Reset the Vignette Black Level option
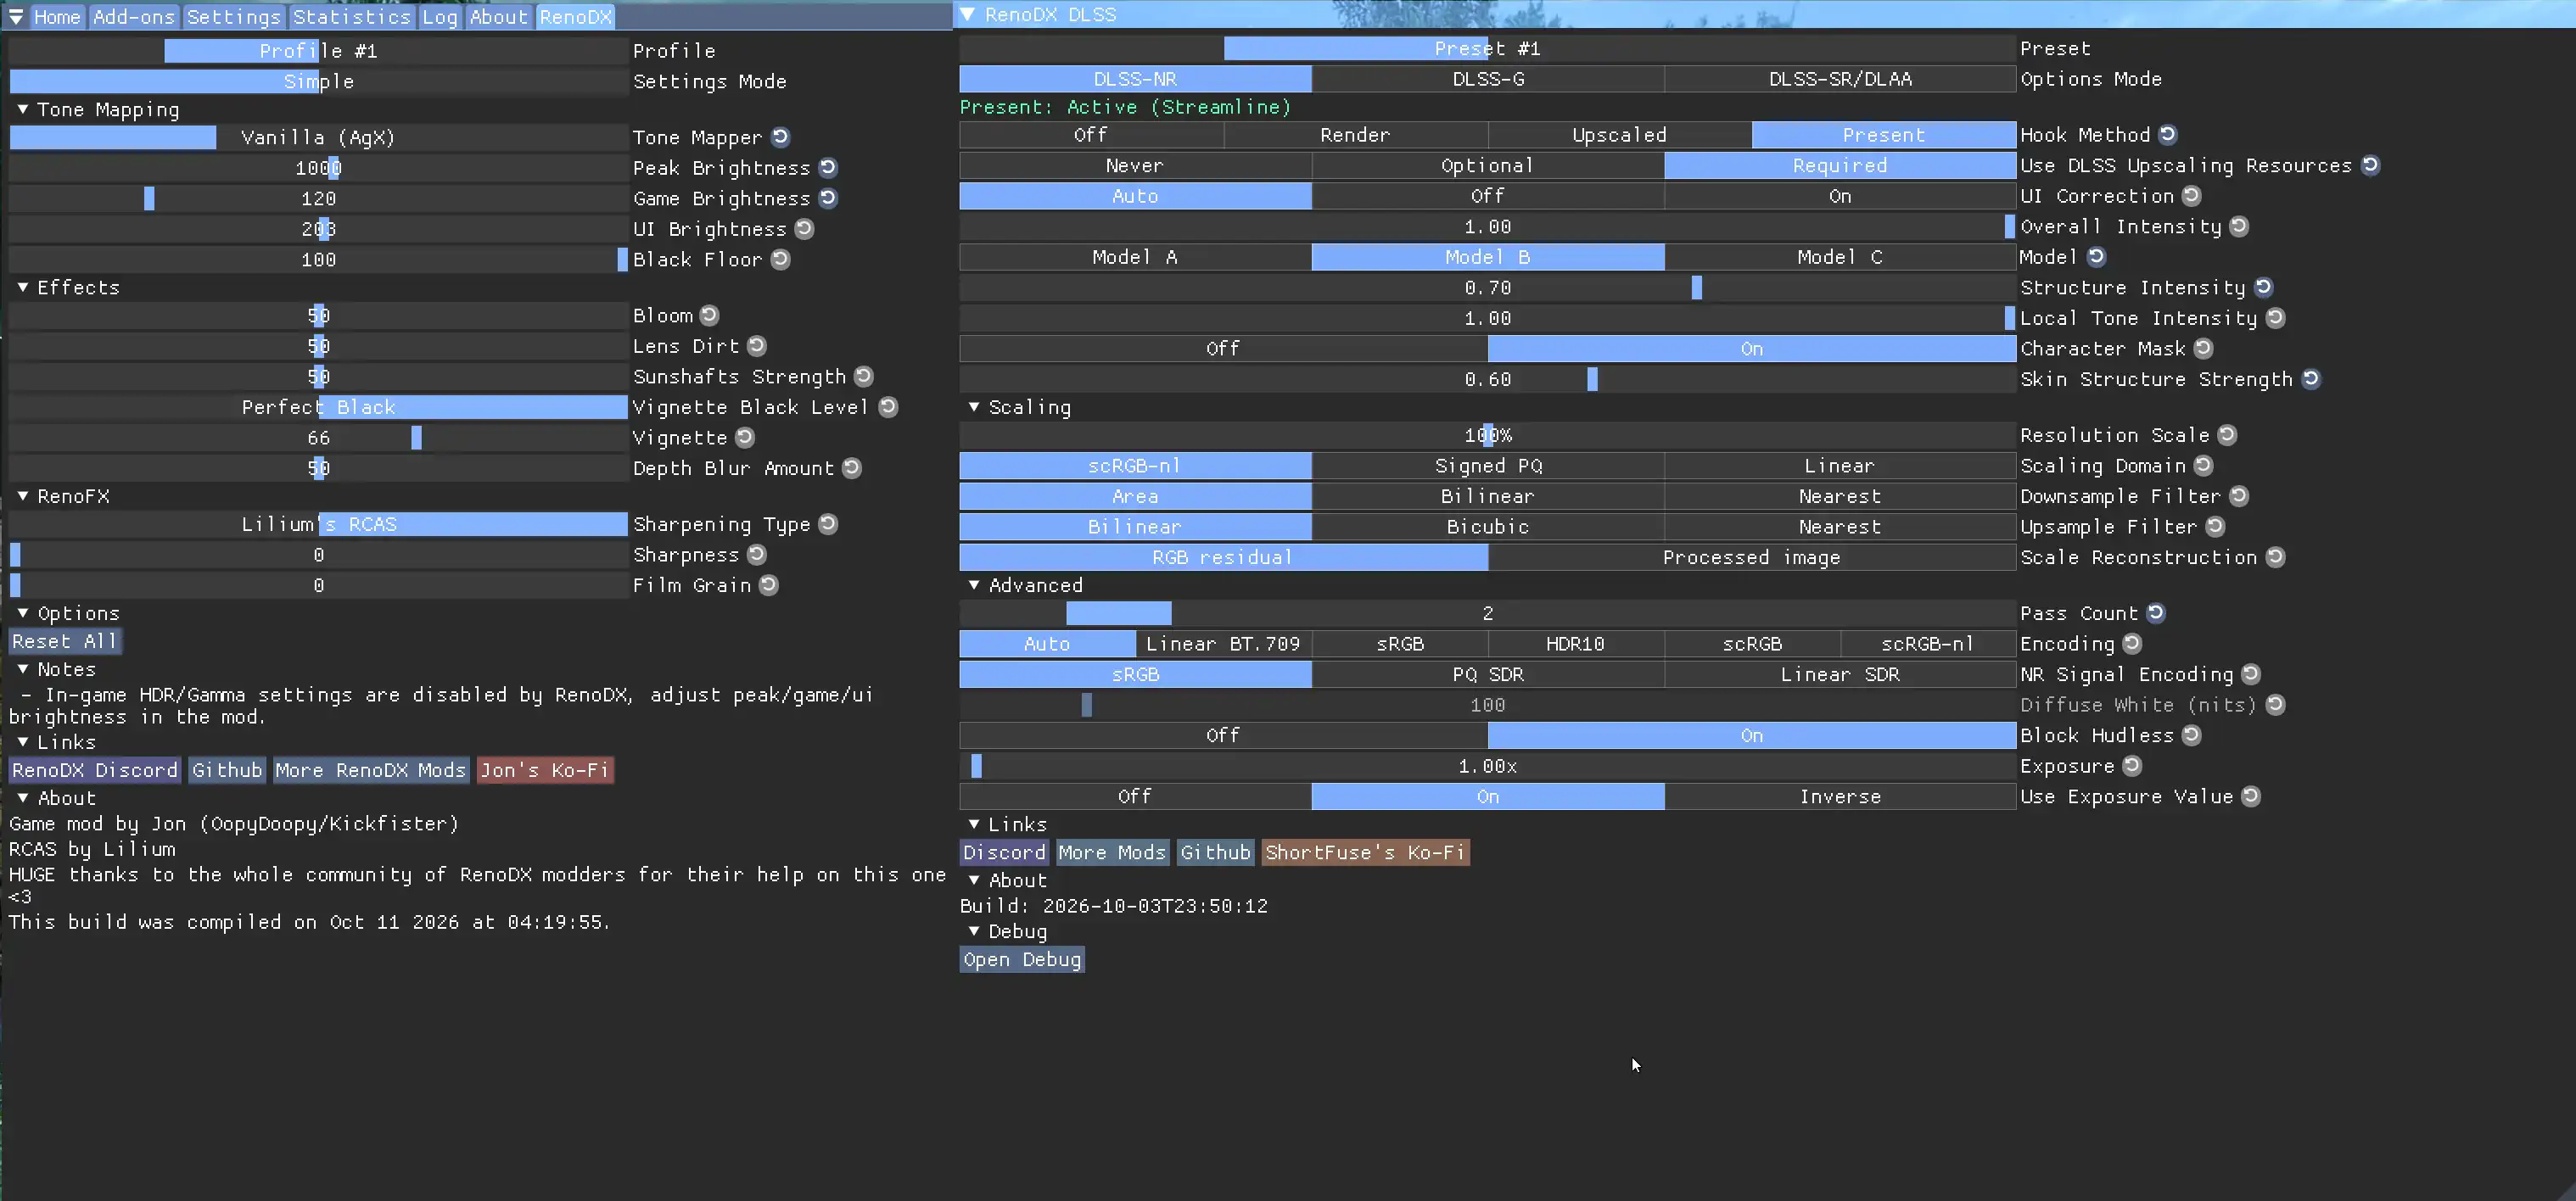 (x=888, y=406)
